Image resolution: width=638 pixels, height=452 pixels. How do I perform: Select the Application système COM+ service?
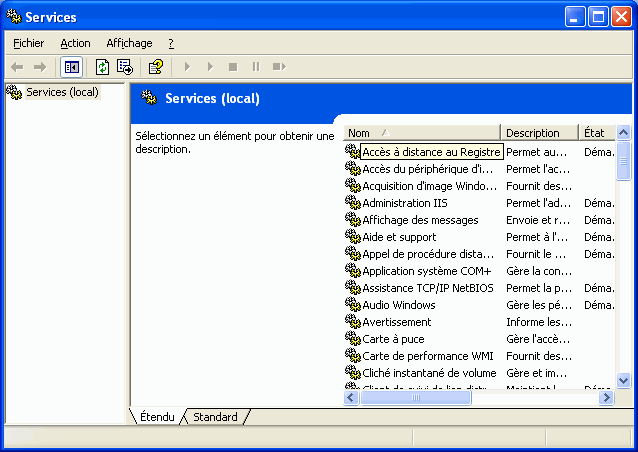pyautogui.click(x=427, y=271)
